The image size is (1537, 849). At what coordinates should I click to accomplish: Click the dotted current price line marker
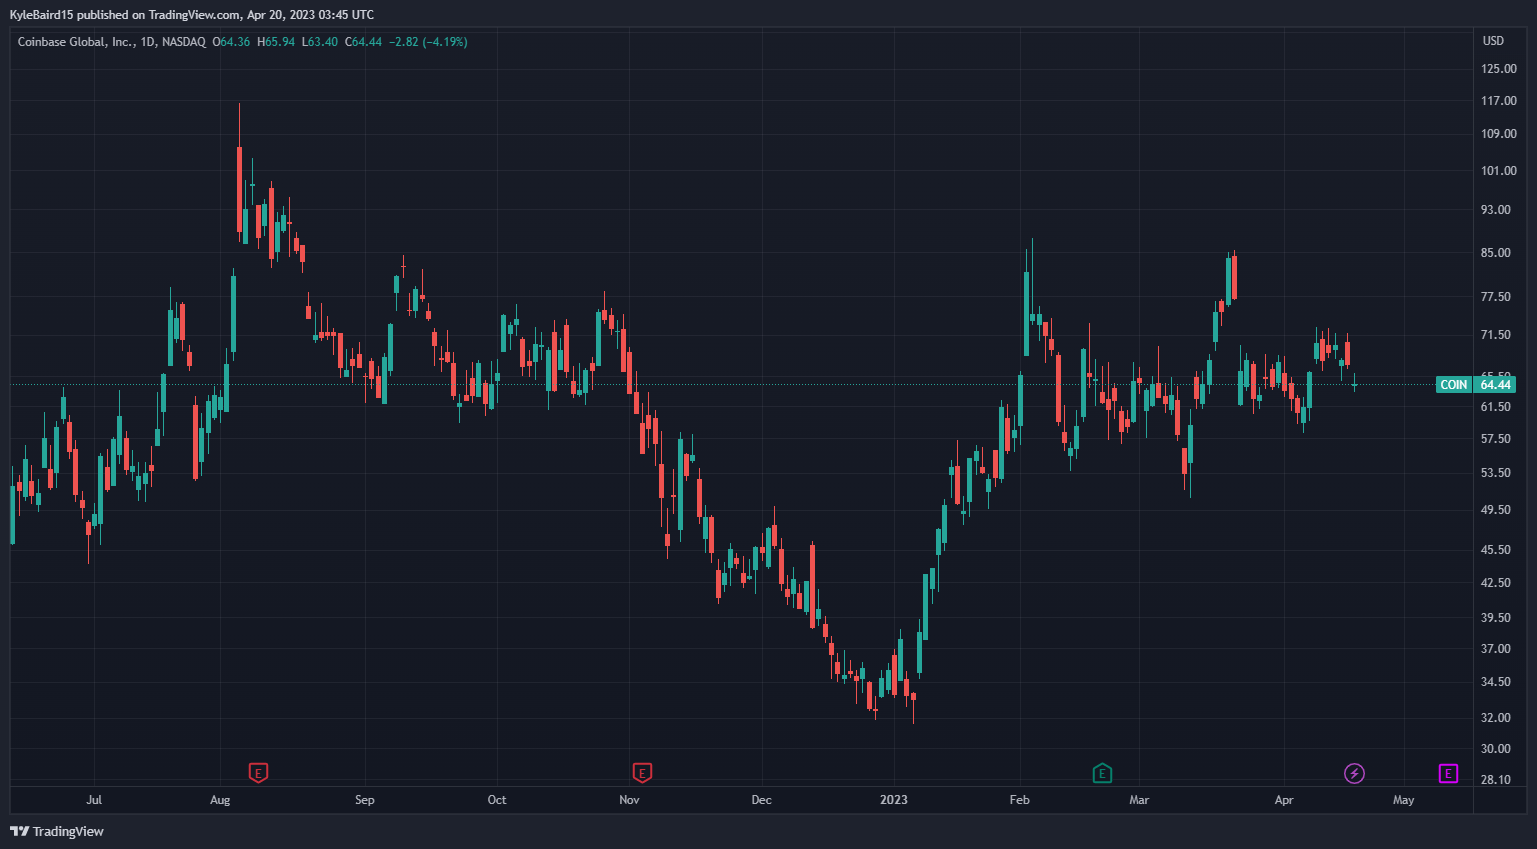click(x=700, y=383)
